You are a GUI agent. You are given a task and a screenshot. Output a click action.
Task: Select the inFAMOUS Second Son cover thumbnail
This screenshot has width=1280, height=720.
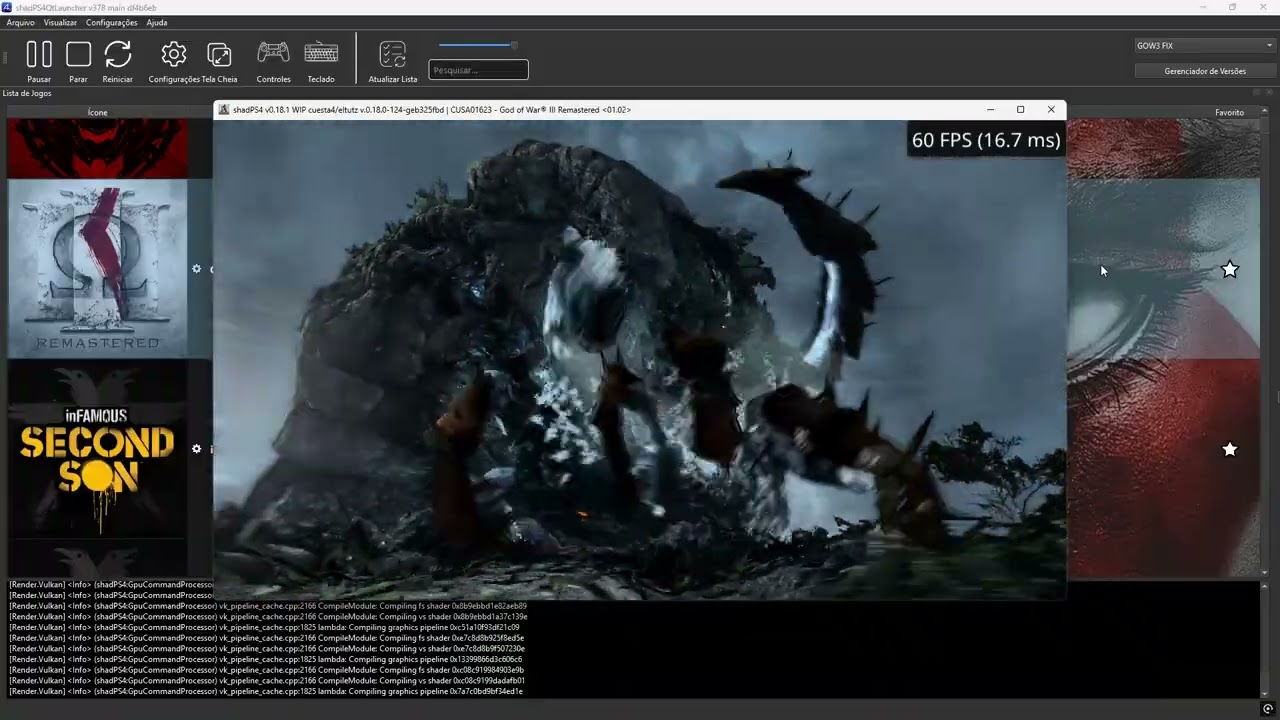[97, 449]
